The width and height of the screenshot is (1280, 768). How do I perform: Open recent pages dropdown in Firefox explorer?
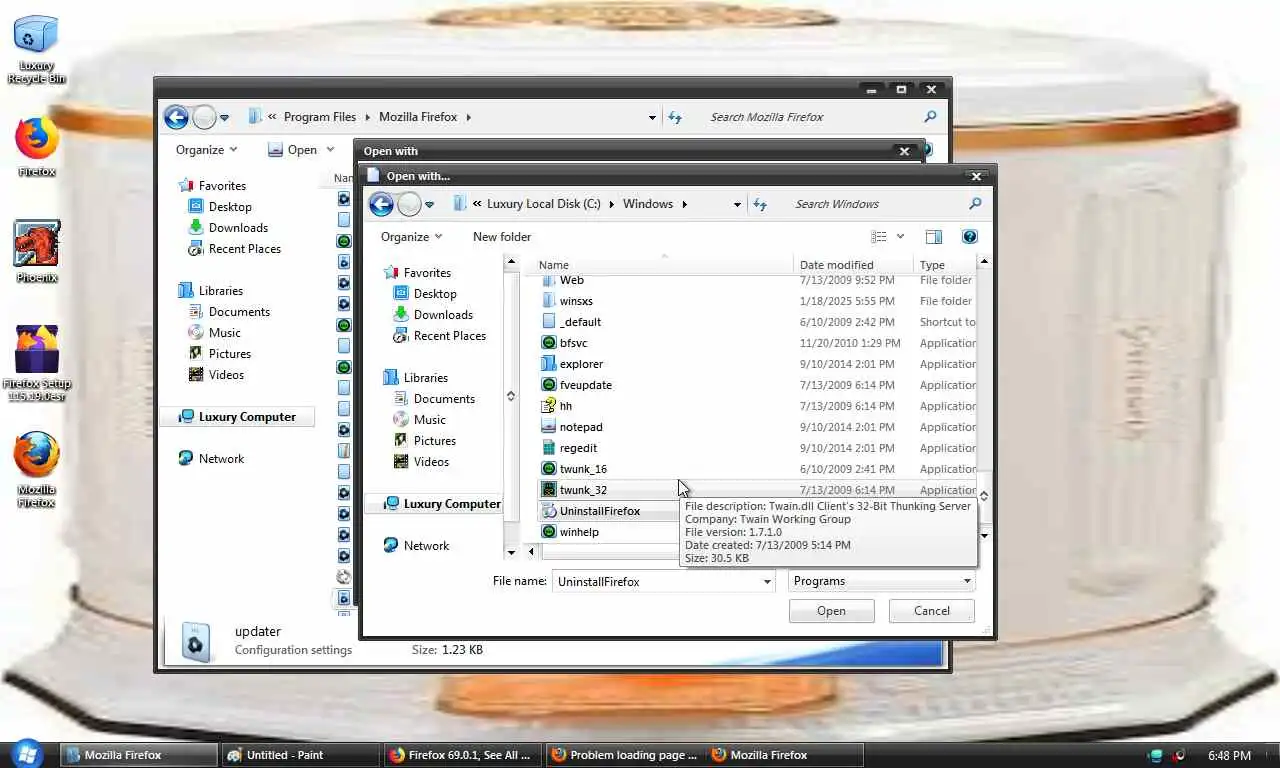[x=224, y=117]
